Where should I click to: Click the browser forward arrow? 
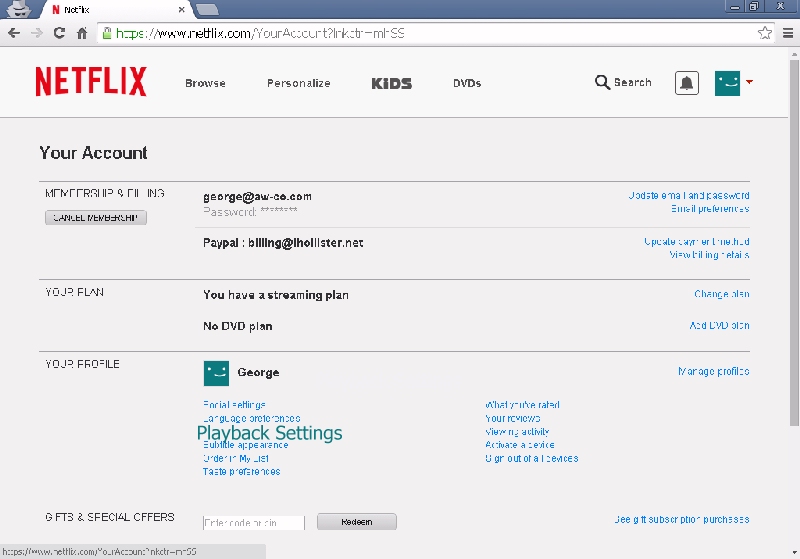pyautogui.click(x=37, y=33)
